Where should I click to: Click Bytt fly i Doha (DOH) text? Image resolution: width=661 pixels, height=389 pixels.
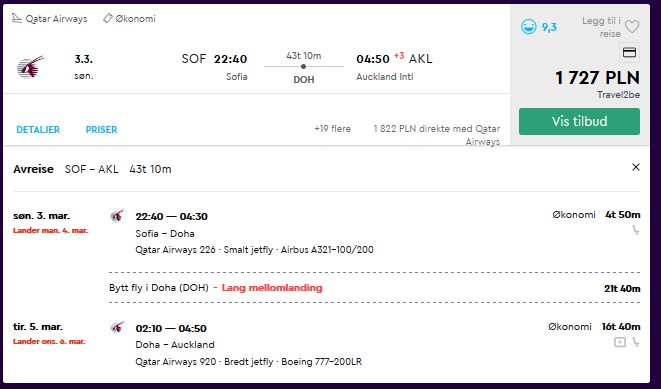click(x=159, y=288)
